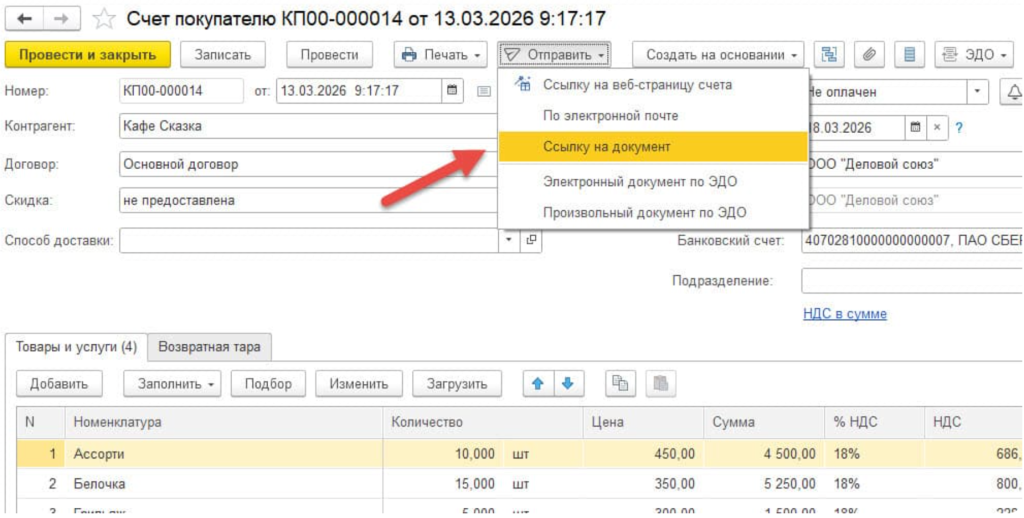Open attached files with the paperclip icon
The height and width of the screenshot is (518, 1024).
click(x=869, y=55)
